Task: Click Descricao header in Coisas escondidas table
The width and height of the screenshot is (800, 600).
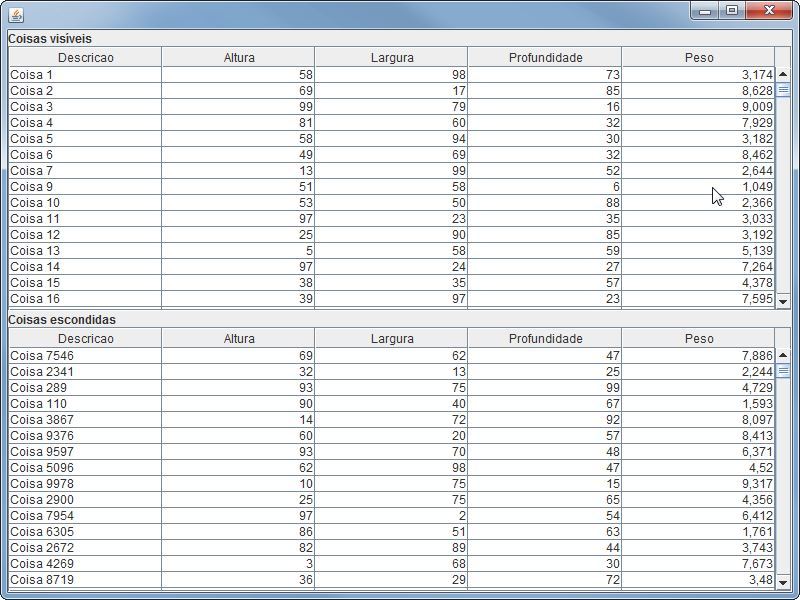Action: [85, 338]
